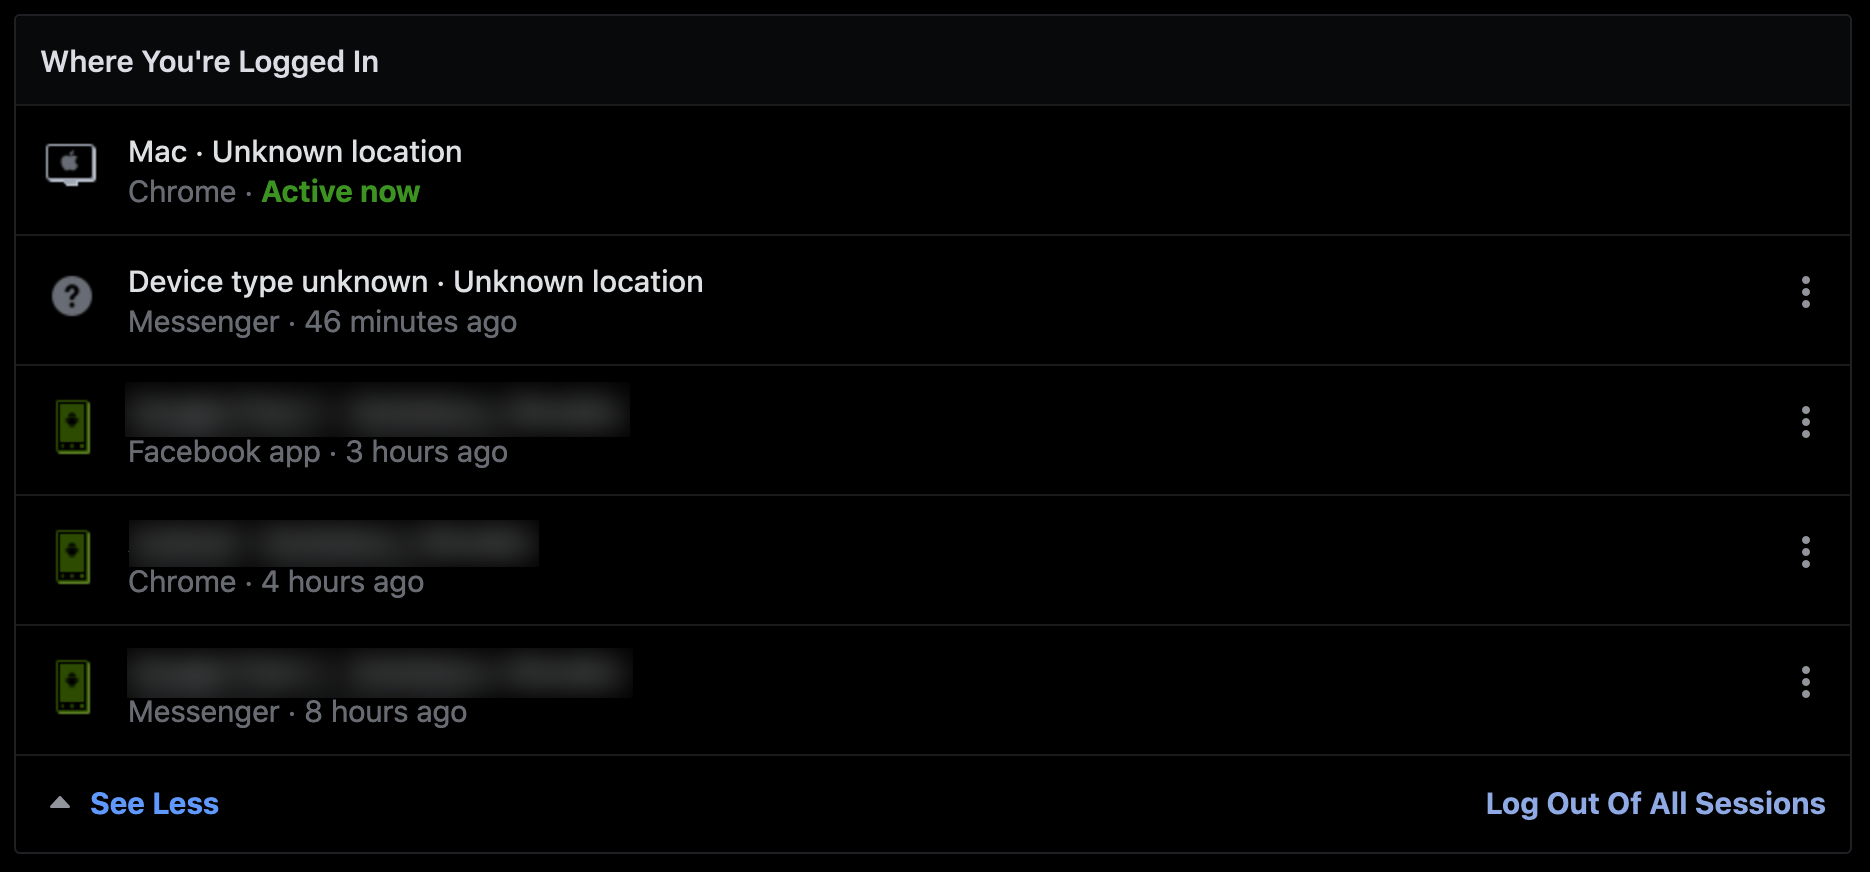Image resolution: width=1870 pixels, height=872 pixels.
Task: Click Log Out Of All Sessions
Action: tap(1655, 804)
